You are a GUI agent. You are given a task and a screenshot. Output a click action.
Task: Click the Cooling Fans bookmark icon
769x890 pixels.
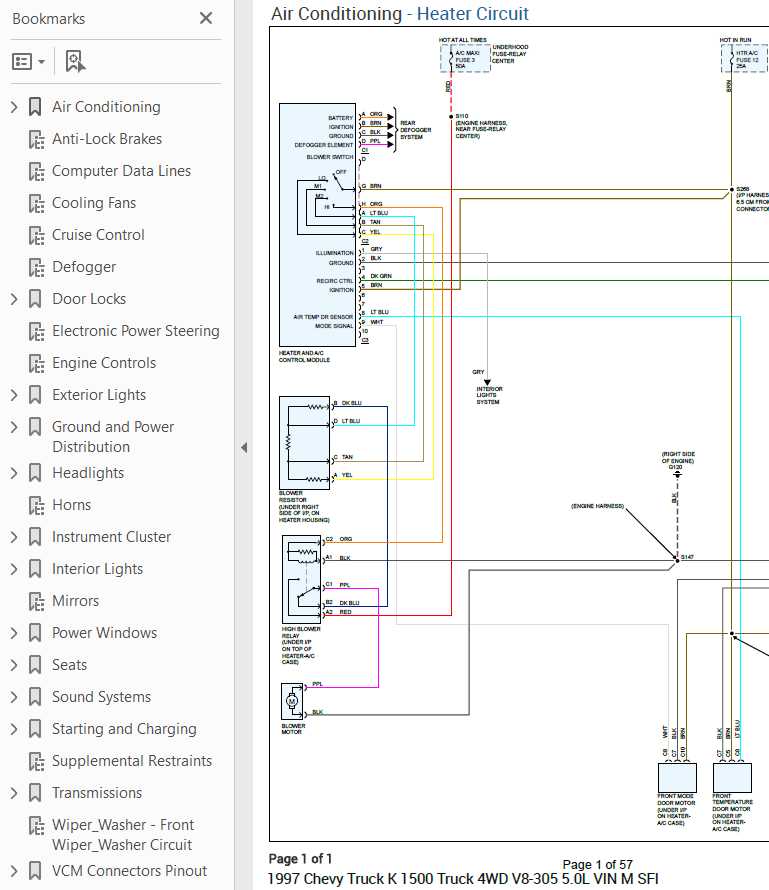tap(36, 203)
